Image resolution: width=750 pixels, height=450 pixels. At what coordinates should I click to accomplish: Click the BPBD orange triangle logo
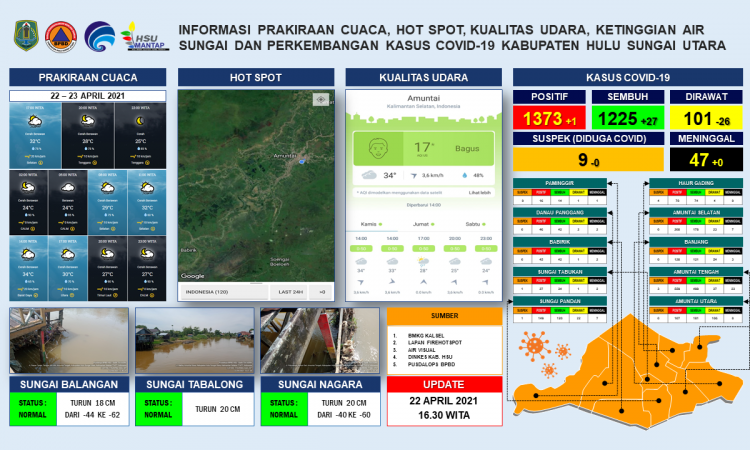(63, 34)
